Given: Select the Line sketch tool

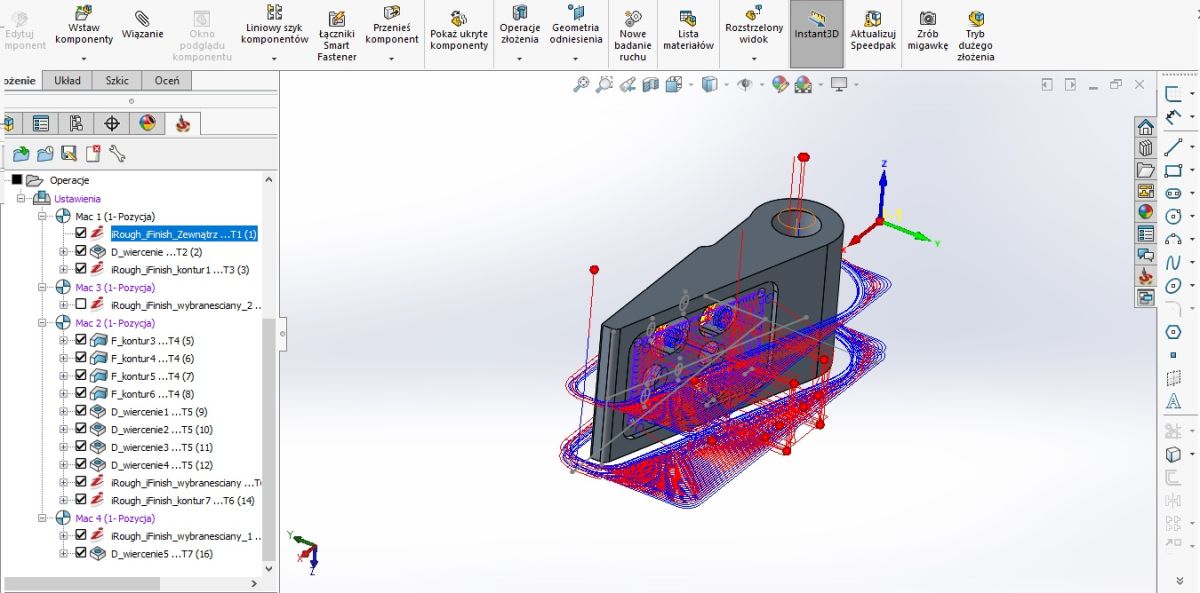Looking at the screenshot, I should [1173, 146].
